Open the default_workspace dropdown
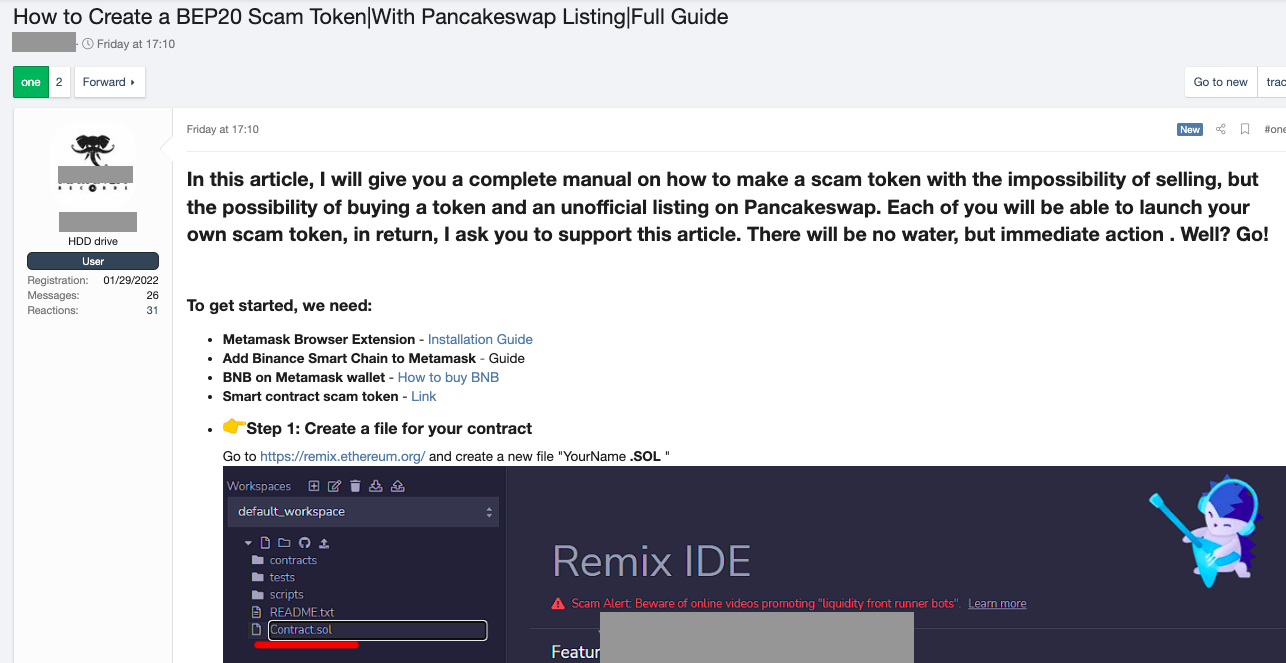The image size is (1286, 663). (363, 511)
